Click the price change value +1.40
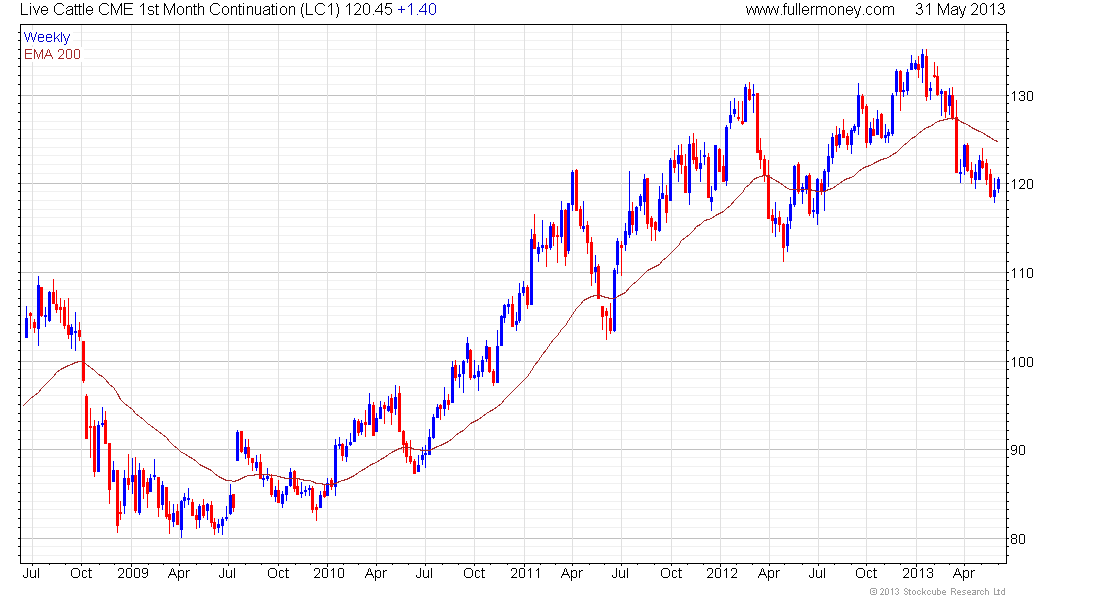Viewport: 1100px width, 600px height. pos(417,10)
